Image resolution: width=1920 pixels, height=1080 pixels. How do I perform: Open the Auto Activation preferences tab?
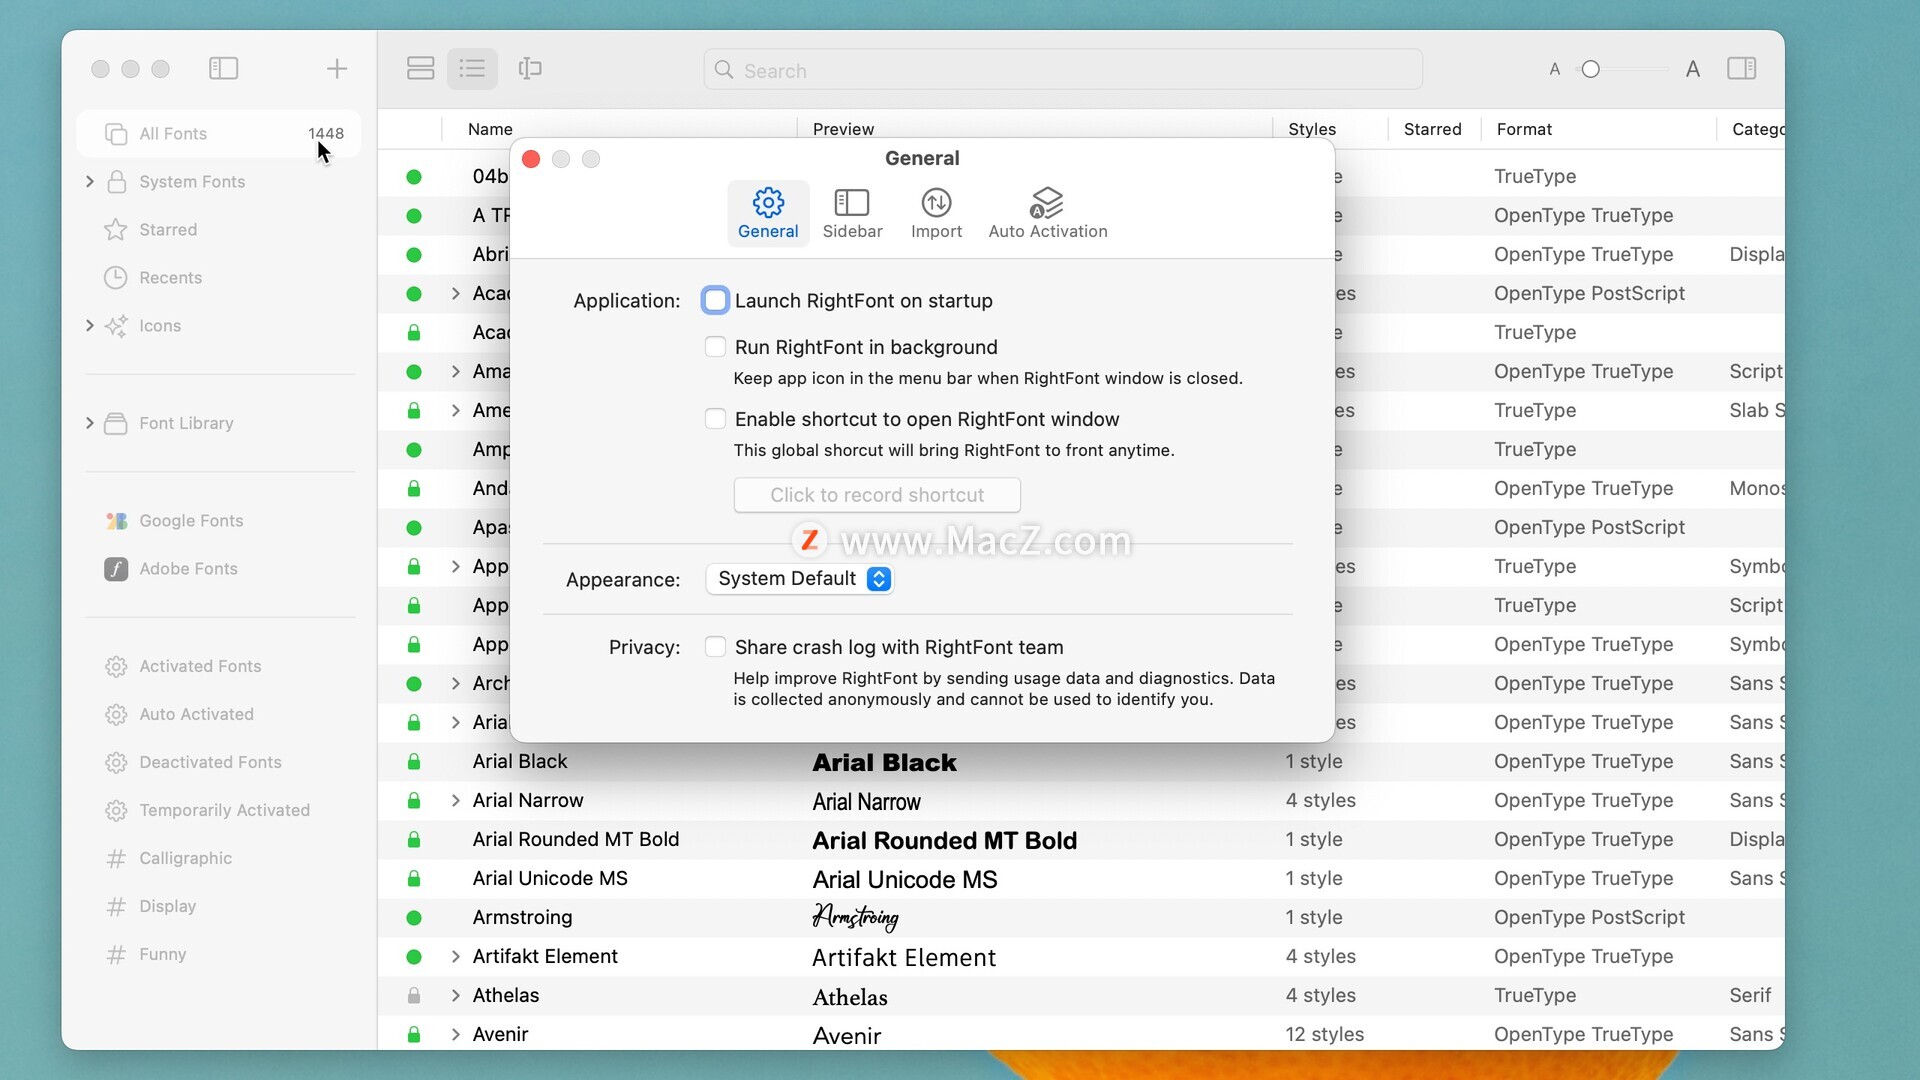(x=1047, y=213)
